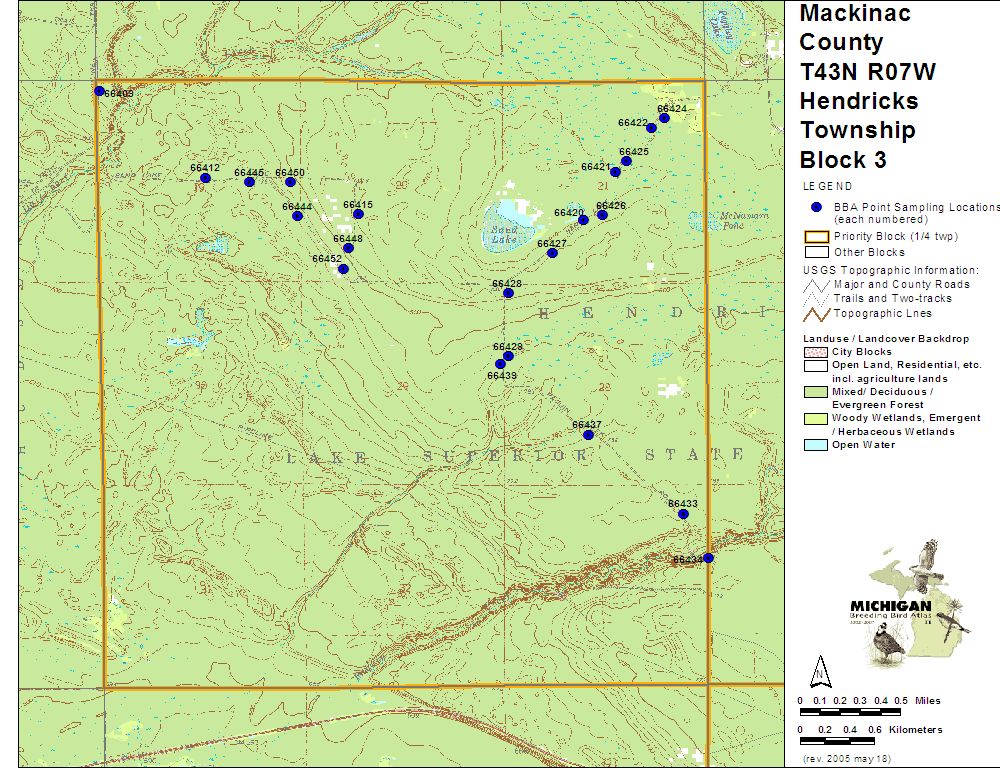Click the Topographic Lines legend symbol
This screenshot has width=1000, height=768.
pos(816,314)
